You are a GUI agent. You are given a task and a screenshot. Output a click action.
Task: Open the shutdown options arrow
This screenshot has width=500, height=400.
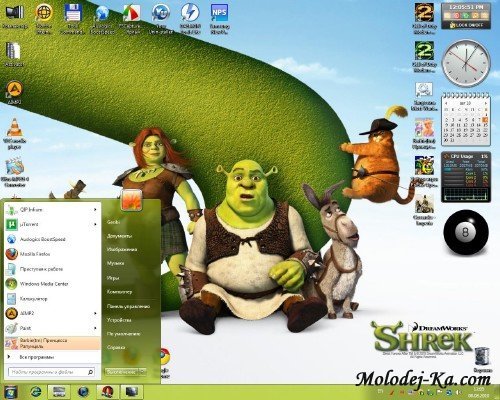click(142, 371)
